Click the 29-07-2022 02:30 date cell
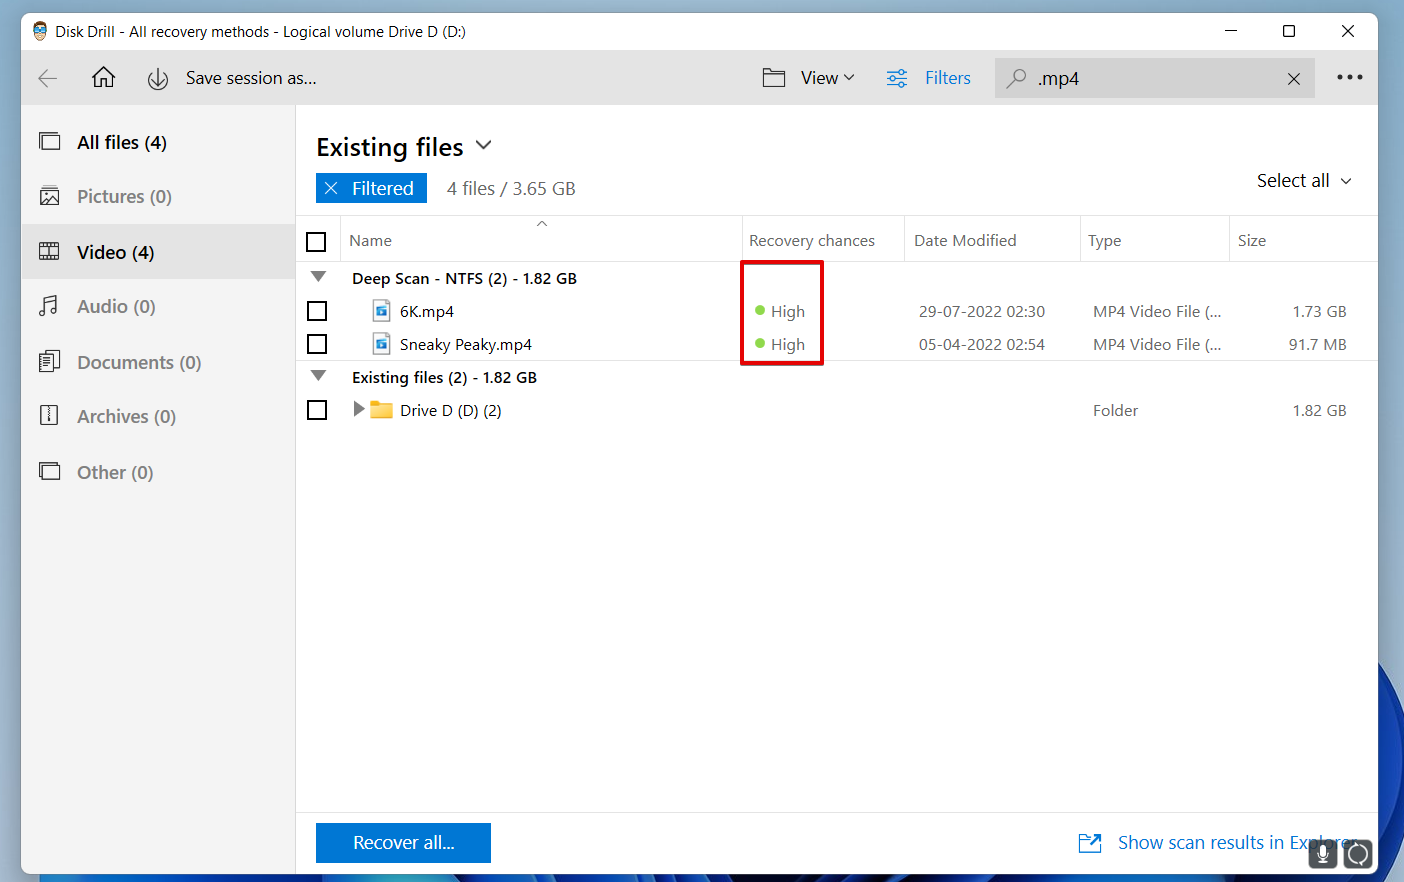1404x882 pixels. [982, 312]
